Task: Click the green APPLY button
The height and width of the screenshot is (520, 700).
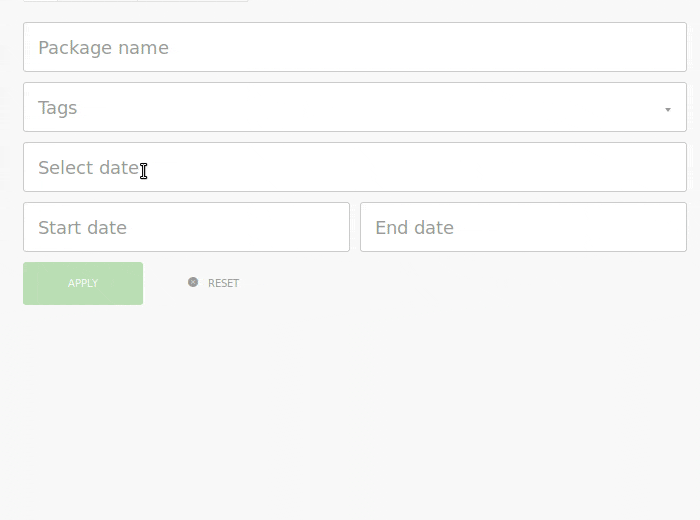Action: click(x=83, y=283)
